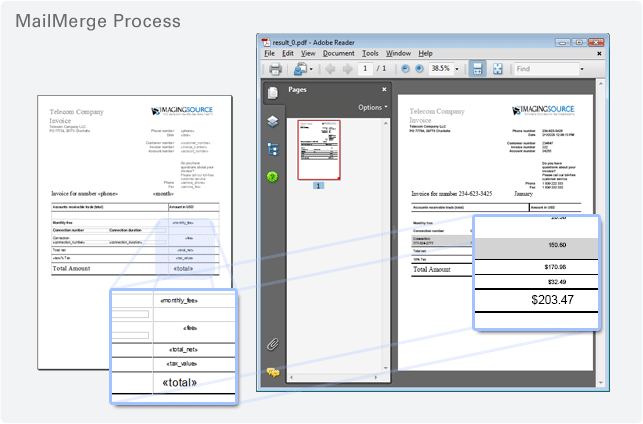Open the Model Tree panel icon
Viewport: 643px width, 424px height.
[x=273, y=149]
